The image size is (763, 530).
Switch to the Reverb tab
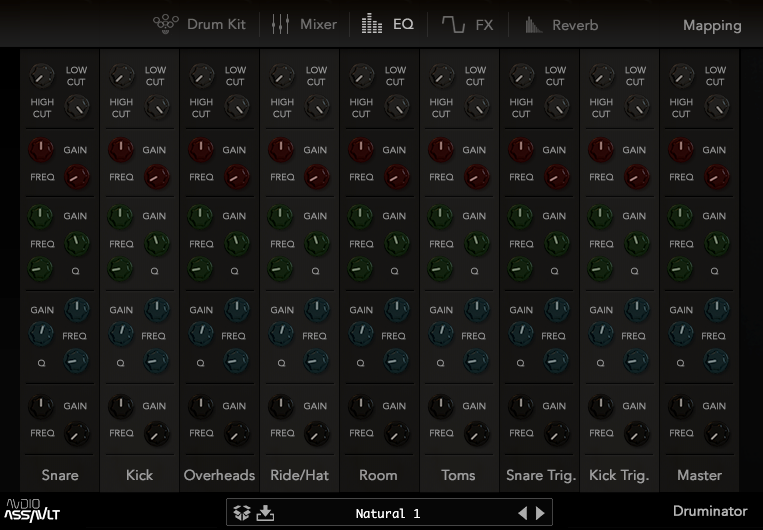[x=561, y=25]
